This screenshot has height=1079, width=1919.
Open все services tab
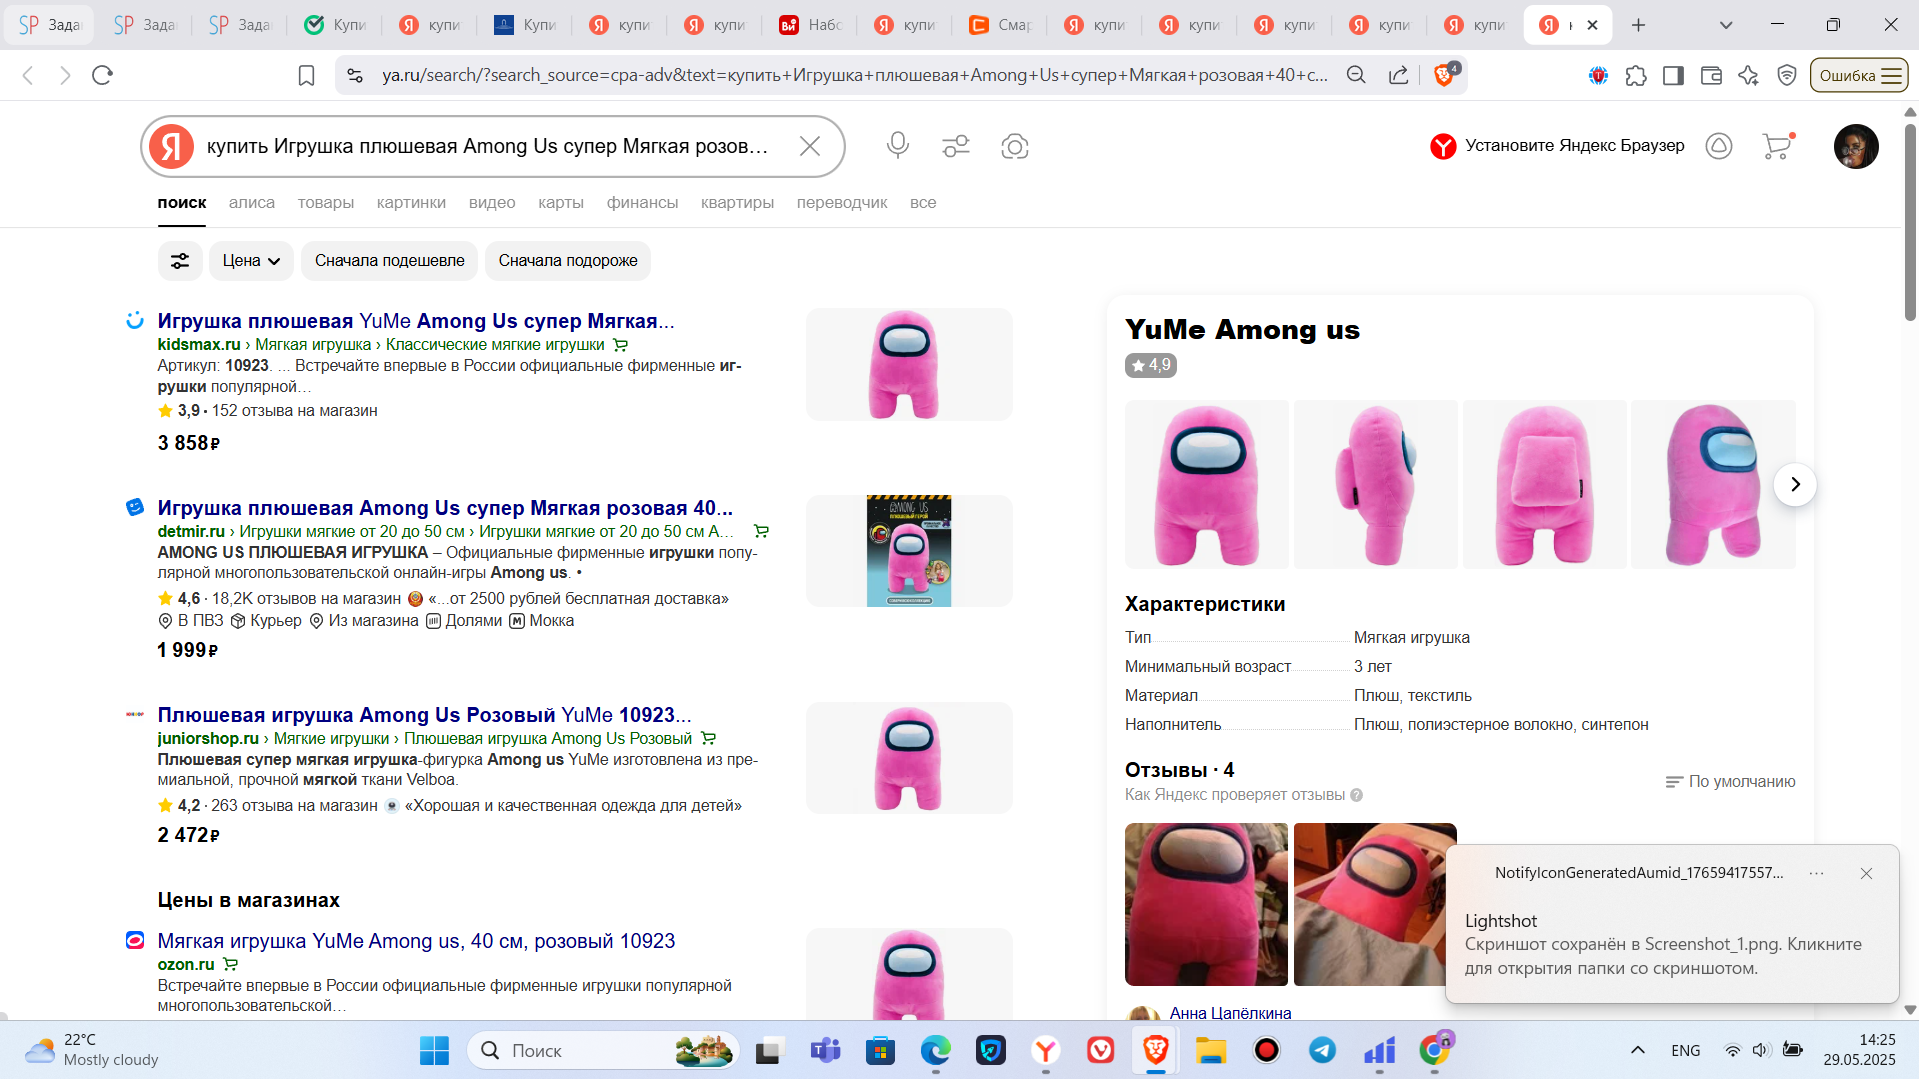(x=923, y=202)
